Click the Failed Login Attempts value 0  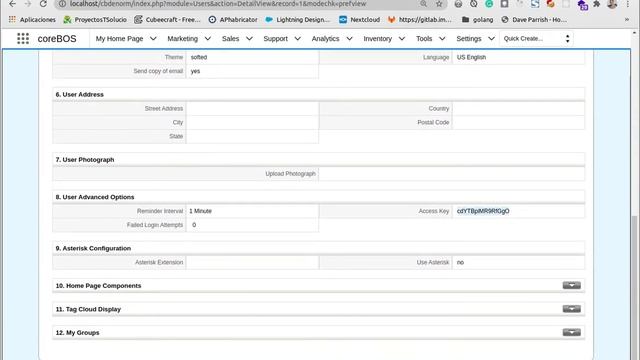pos(194,225)
